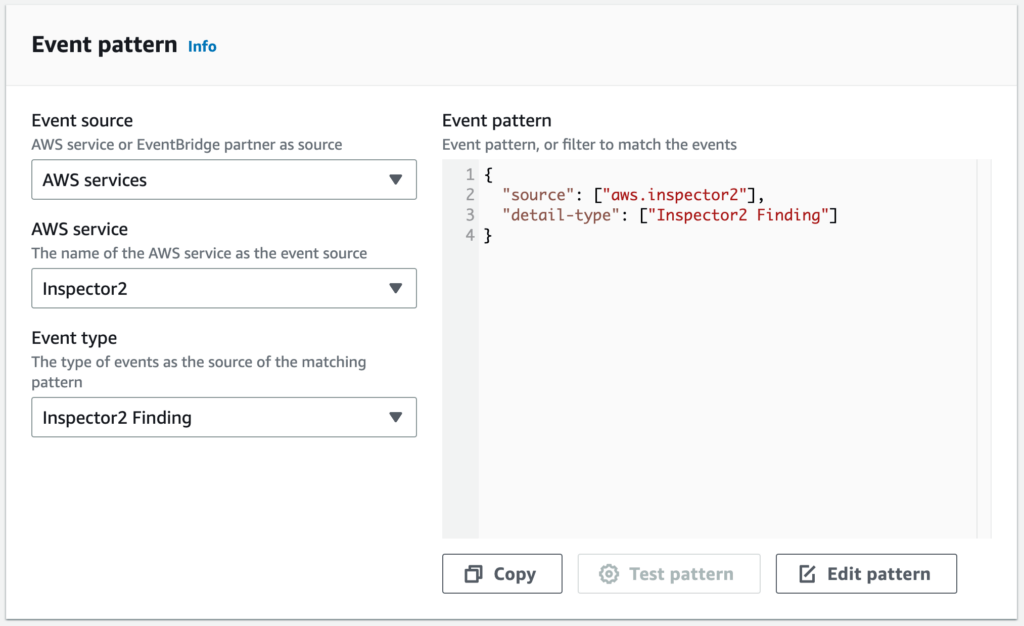Open the Event type dropdown showing Inspector2 Finding
1024x626 pixels.
(224, 417)
